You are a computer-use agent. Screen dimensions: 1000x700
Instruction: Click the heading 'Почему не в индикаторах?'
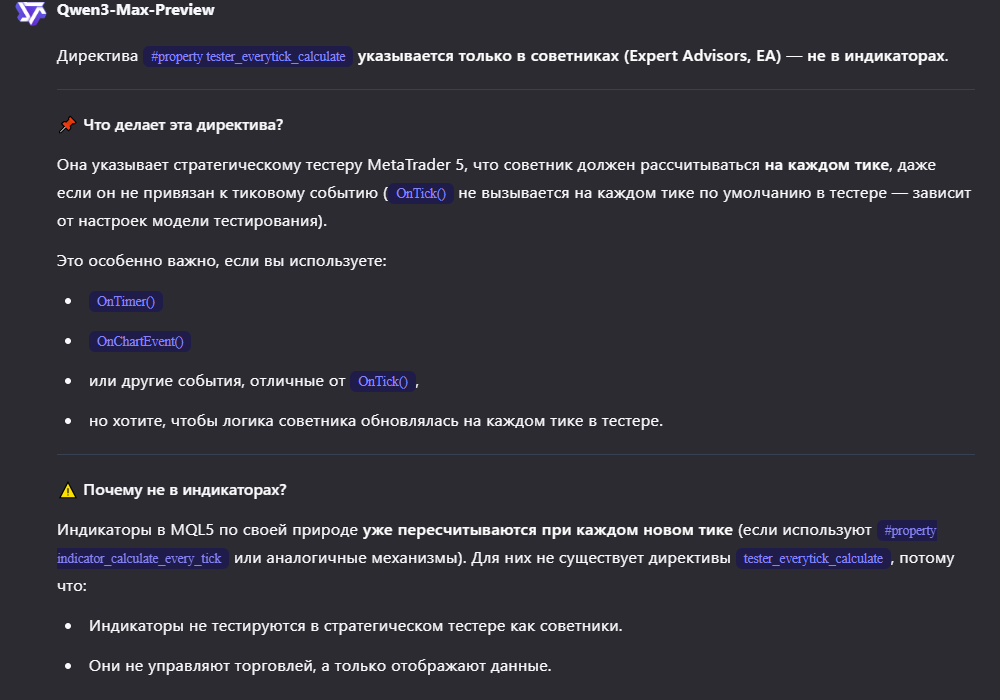point(185,490)
